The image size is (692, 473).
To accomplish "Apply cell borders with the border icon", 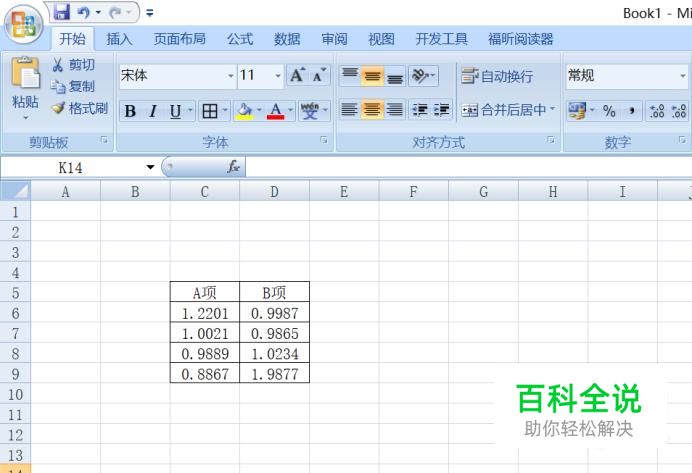I will tap(210, 111).
